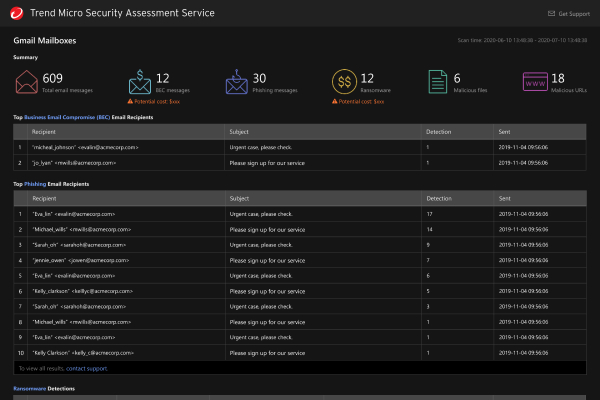Click the BEC messages Potential cost text
The height and width of the screenshot is (400, 600).
pyautogui.click(x=157, y=101)
